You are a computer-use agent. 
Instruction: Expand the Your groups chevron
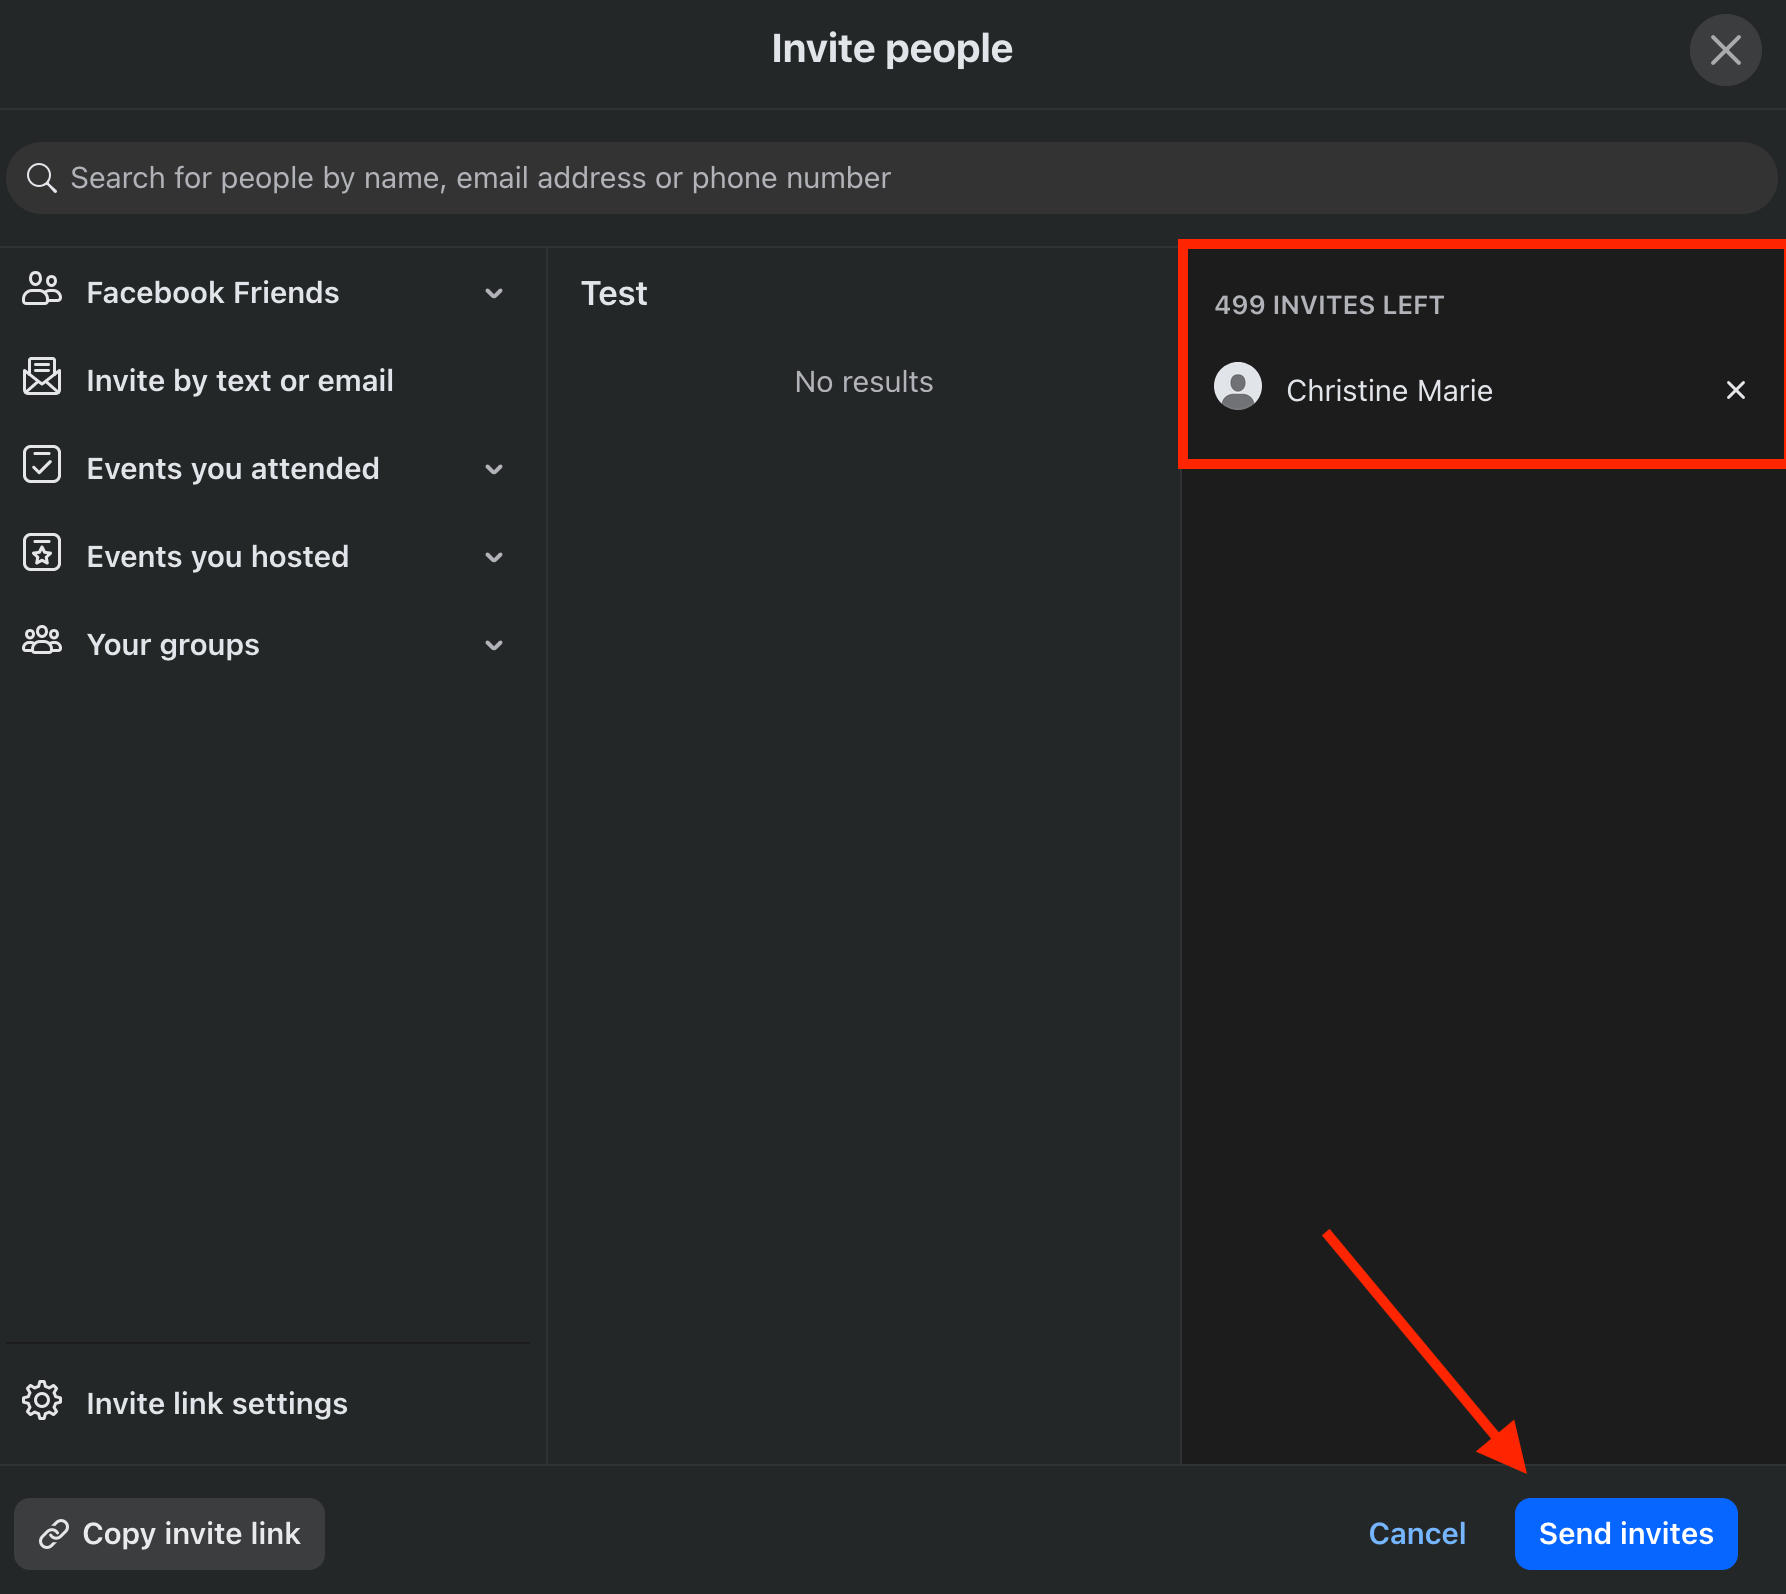(494, 645)
